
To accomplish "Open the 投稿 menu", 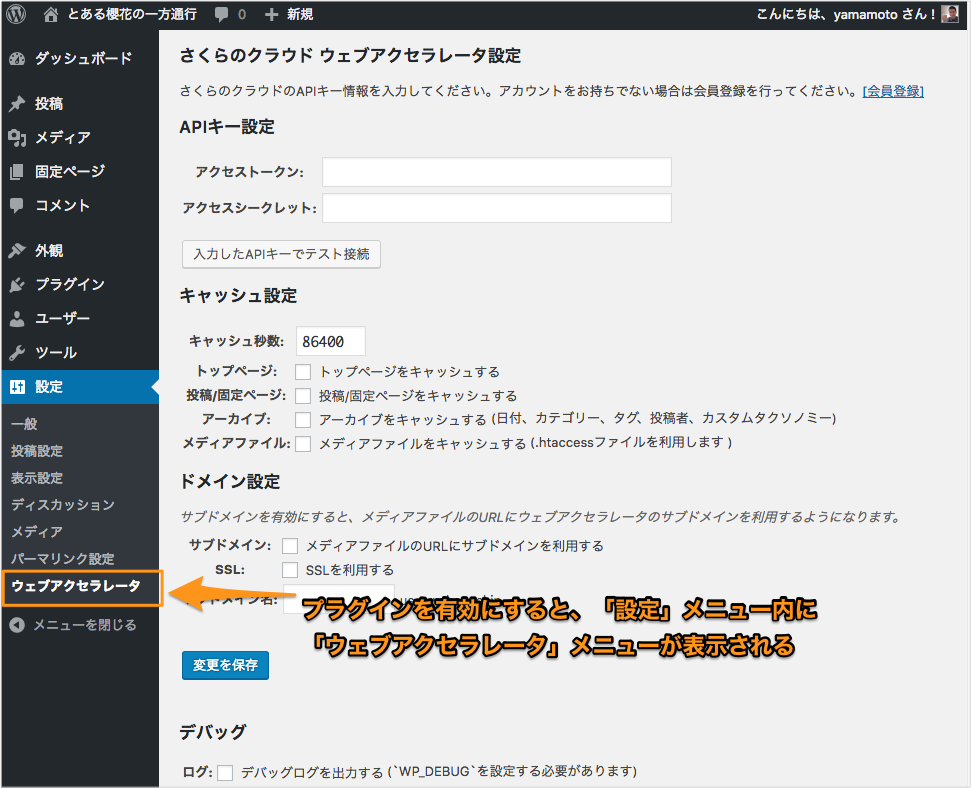I will coord(80,104).
